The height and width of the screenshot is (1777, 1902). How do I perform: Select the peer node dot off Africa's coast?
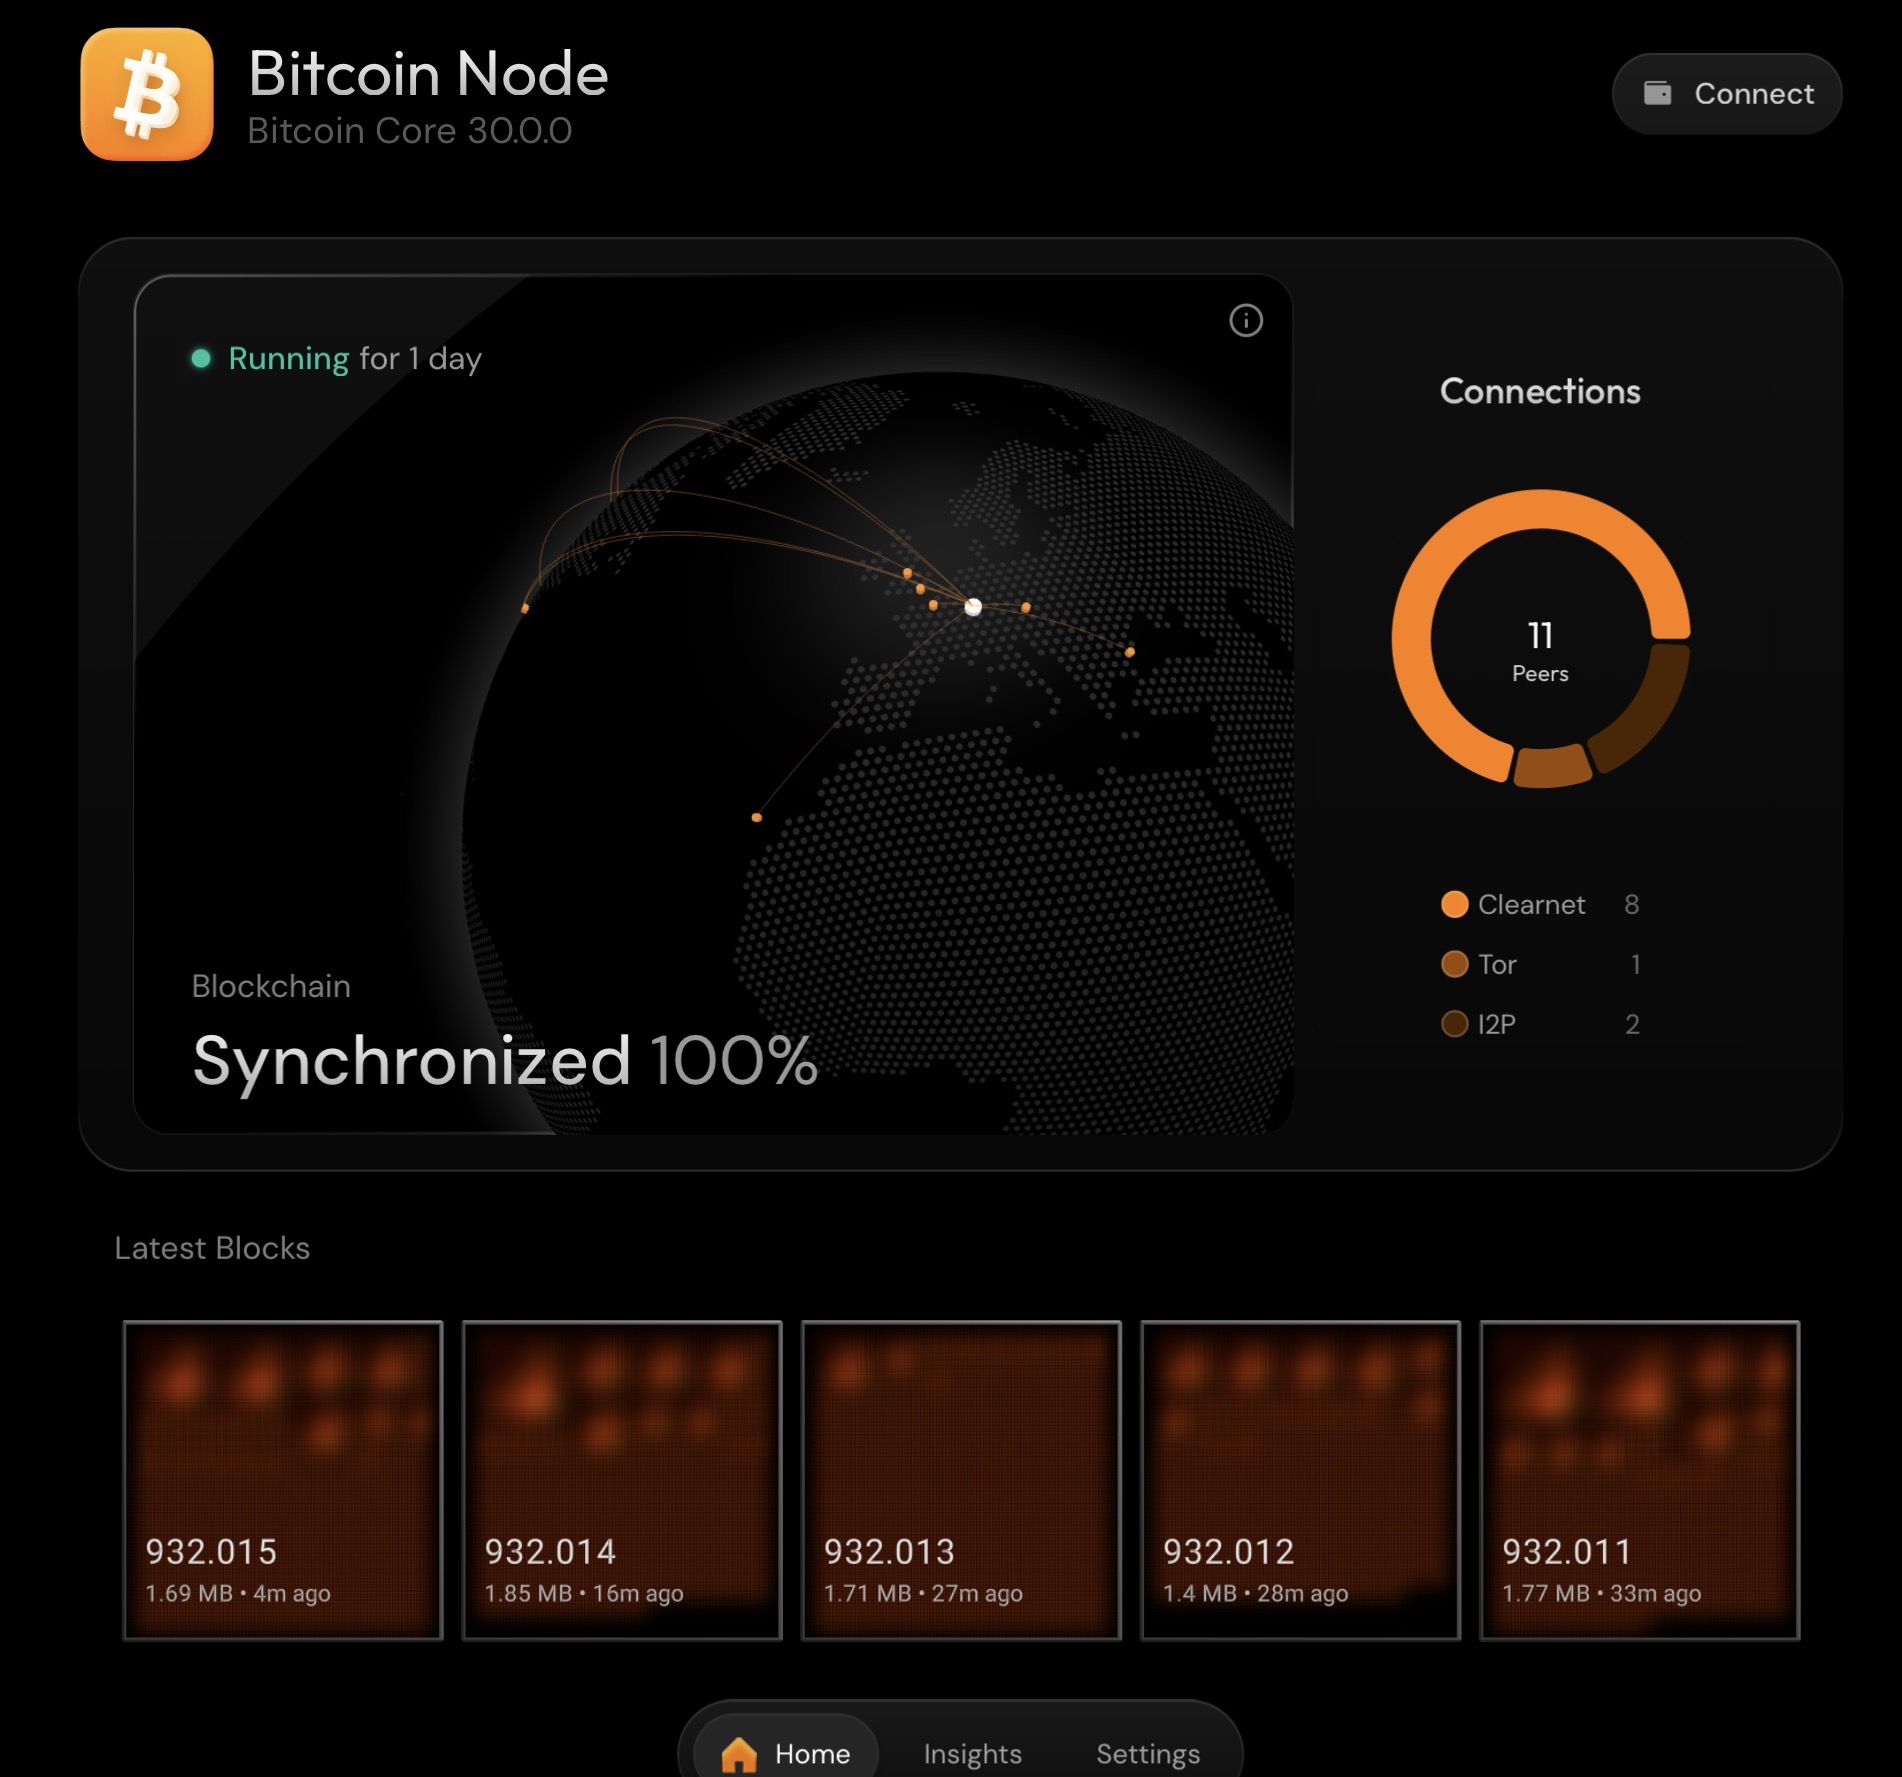[x=757, y=817]
